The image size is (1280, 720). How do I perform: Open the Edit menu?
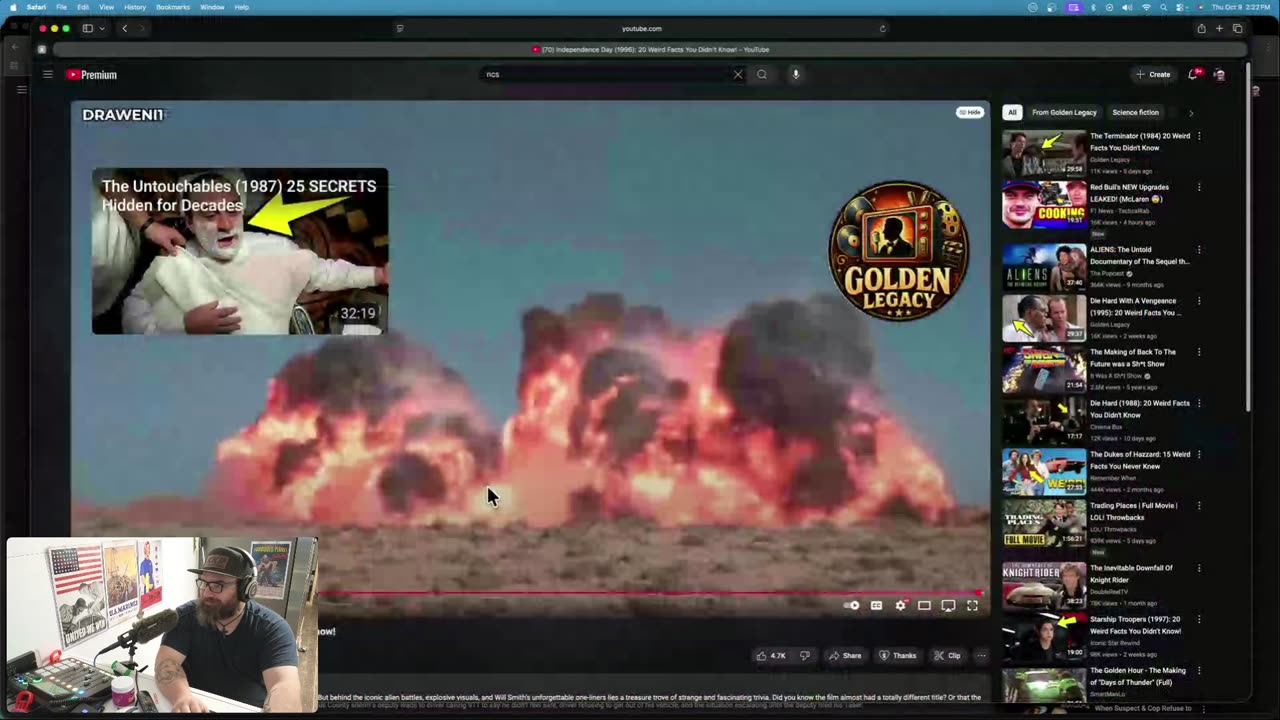83,7
